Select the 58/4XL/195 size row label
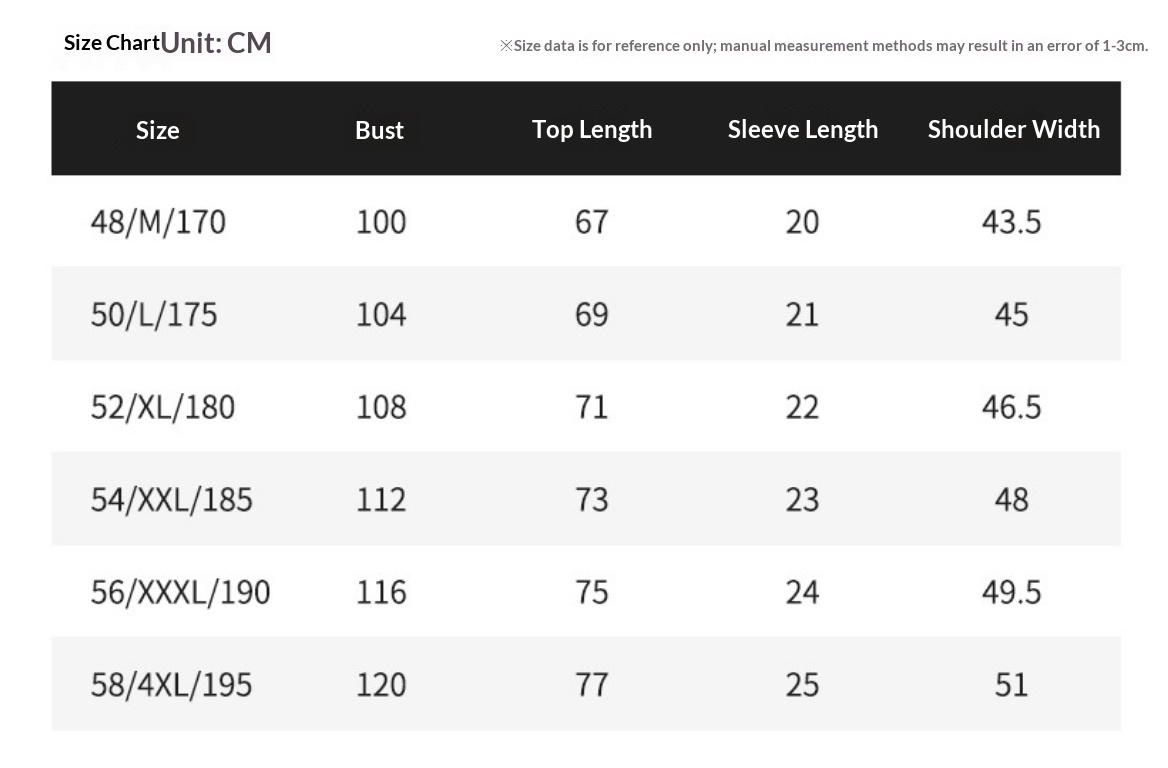Image resolution: width=1168 pixels, height=768 pixels. pyautogui.click(x=172, y=685)
